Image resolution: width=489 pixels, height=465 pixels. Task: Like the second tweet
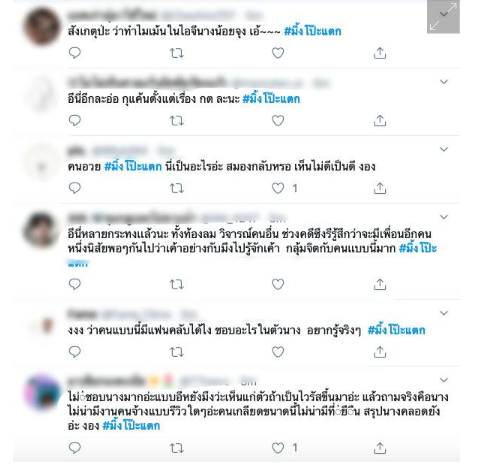point(278,120)
